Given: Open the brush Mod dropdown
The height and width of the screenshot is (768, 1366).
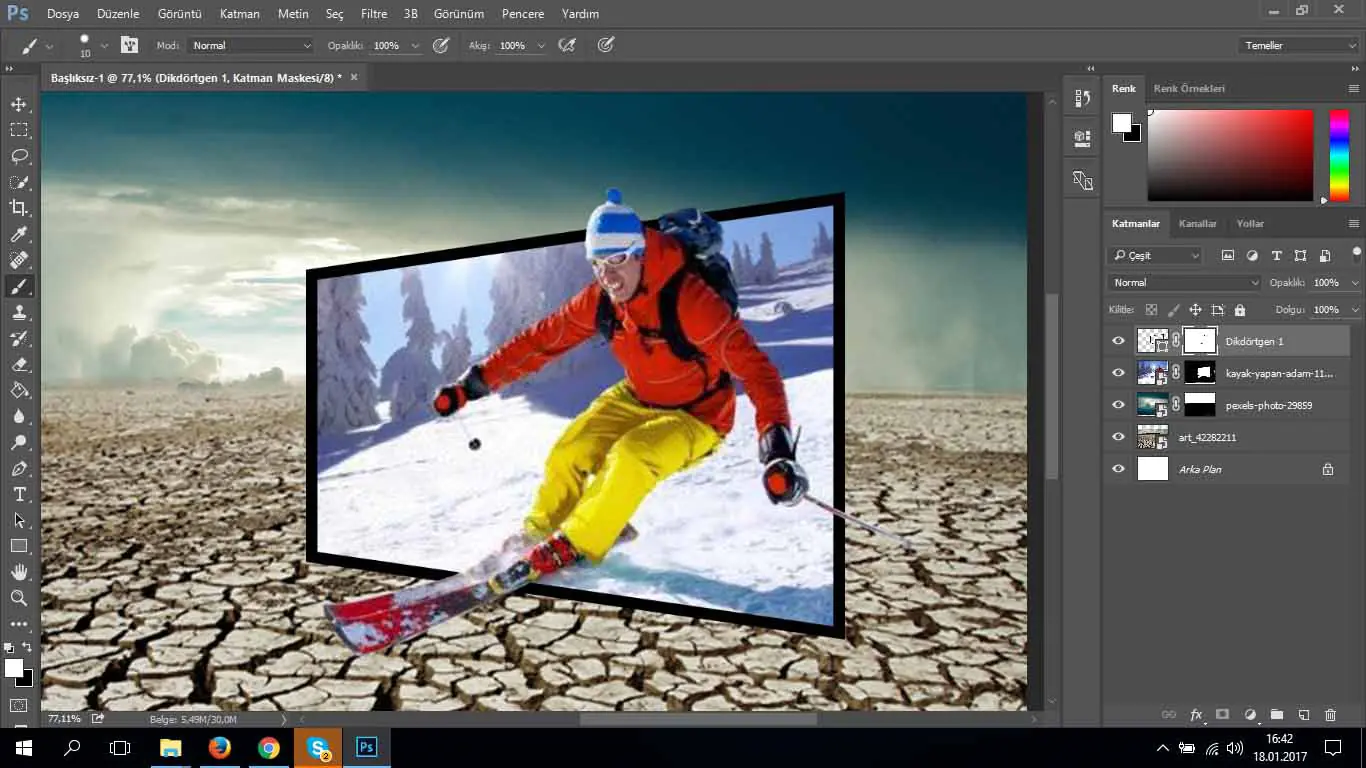Looking at the screenshot, I should click(251, 46).
